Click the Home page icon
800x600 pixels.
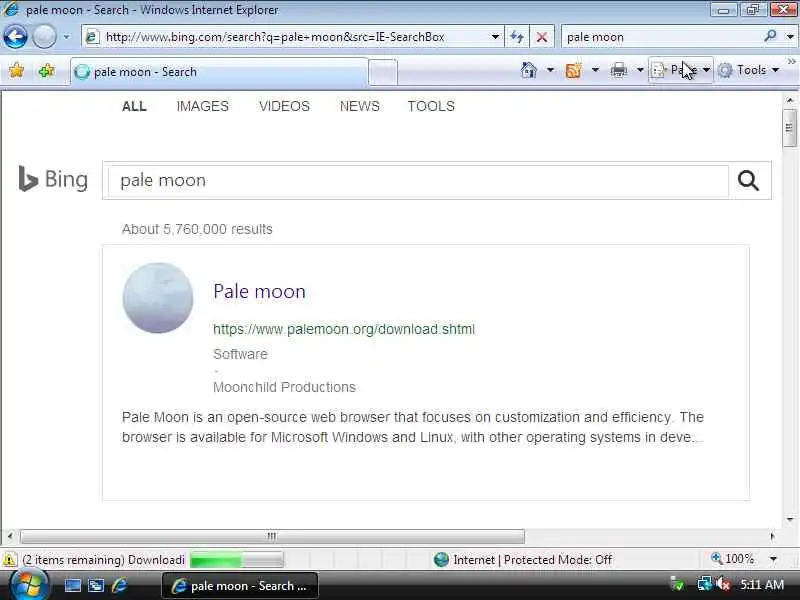click(529, 70)
